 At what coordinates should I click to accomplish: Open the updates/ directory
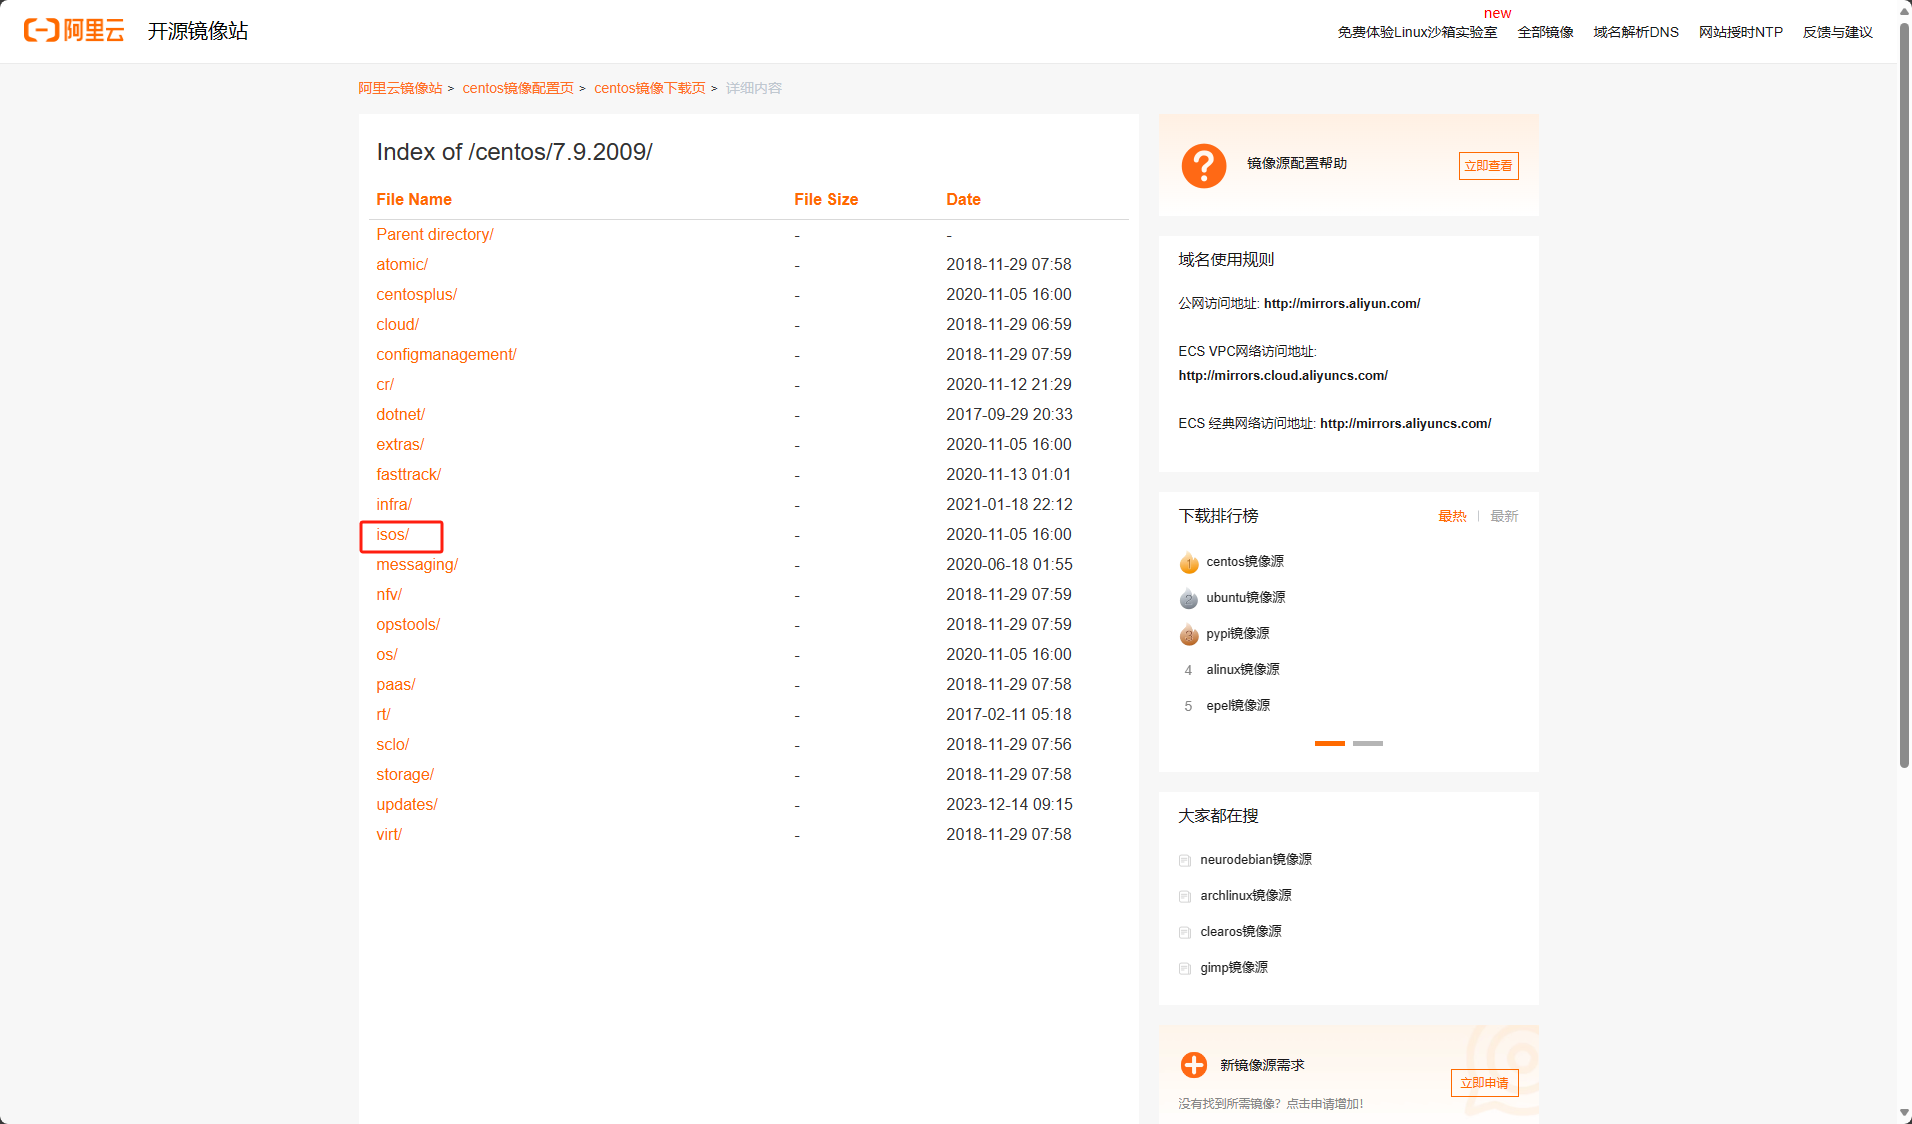click(407, 804)
